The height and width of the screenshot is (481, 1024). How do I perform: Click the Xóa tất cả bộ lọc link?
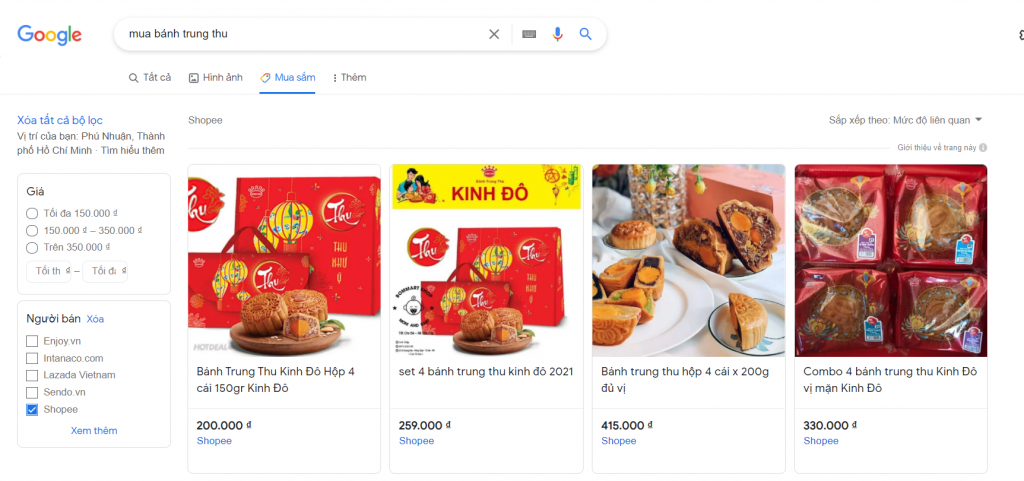pyautogui.click(x=59, y=120)
